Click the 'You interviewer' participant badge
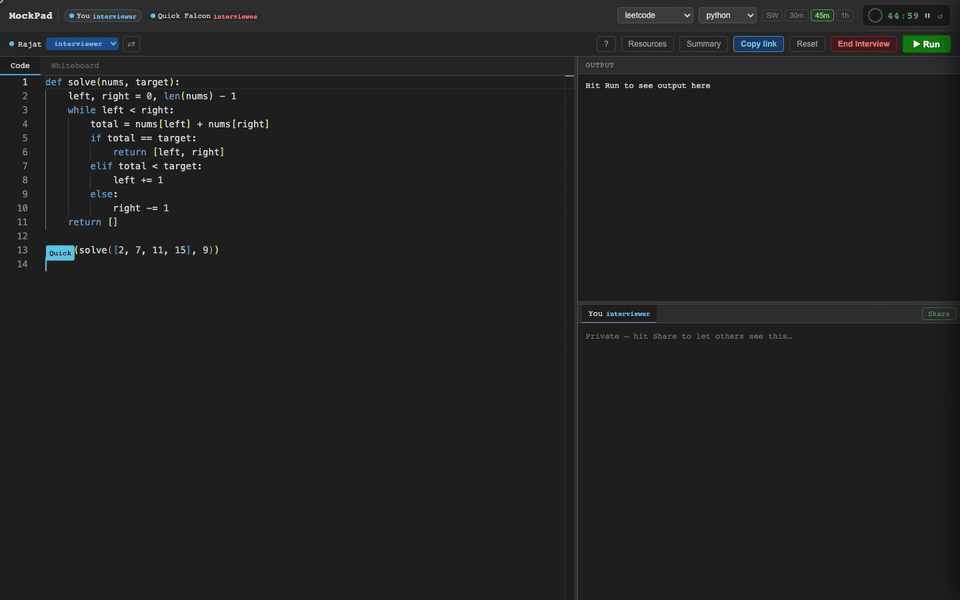960x600 pixels. tap(103, 16)
